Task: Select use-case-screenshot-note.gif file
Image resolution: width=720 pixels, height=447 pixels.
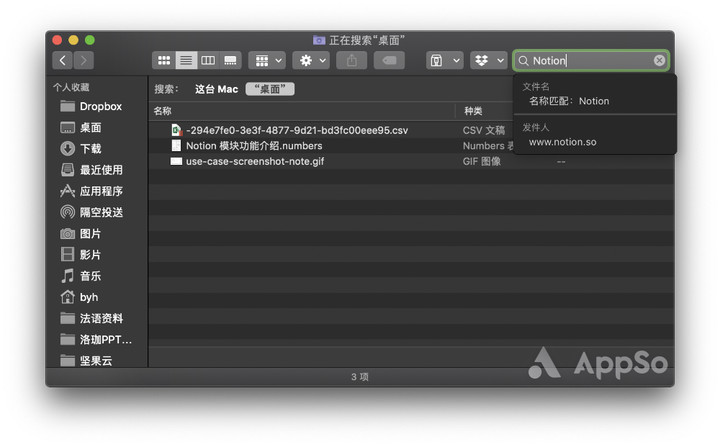Action: click(x=255, y=161)
